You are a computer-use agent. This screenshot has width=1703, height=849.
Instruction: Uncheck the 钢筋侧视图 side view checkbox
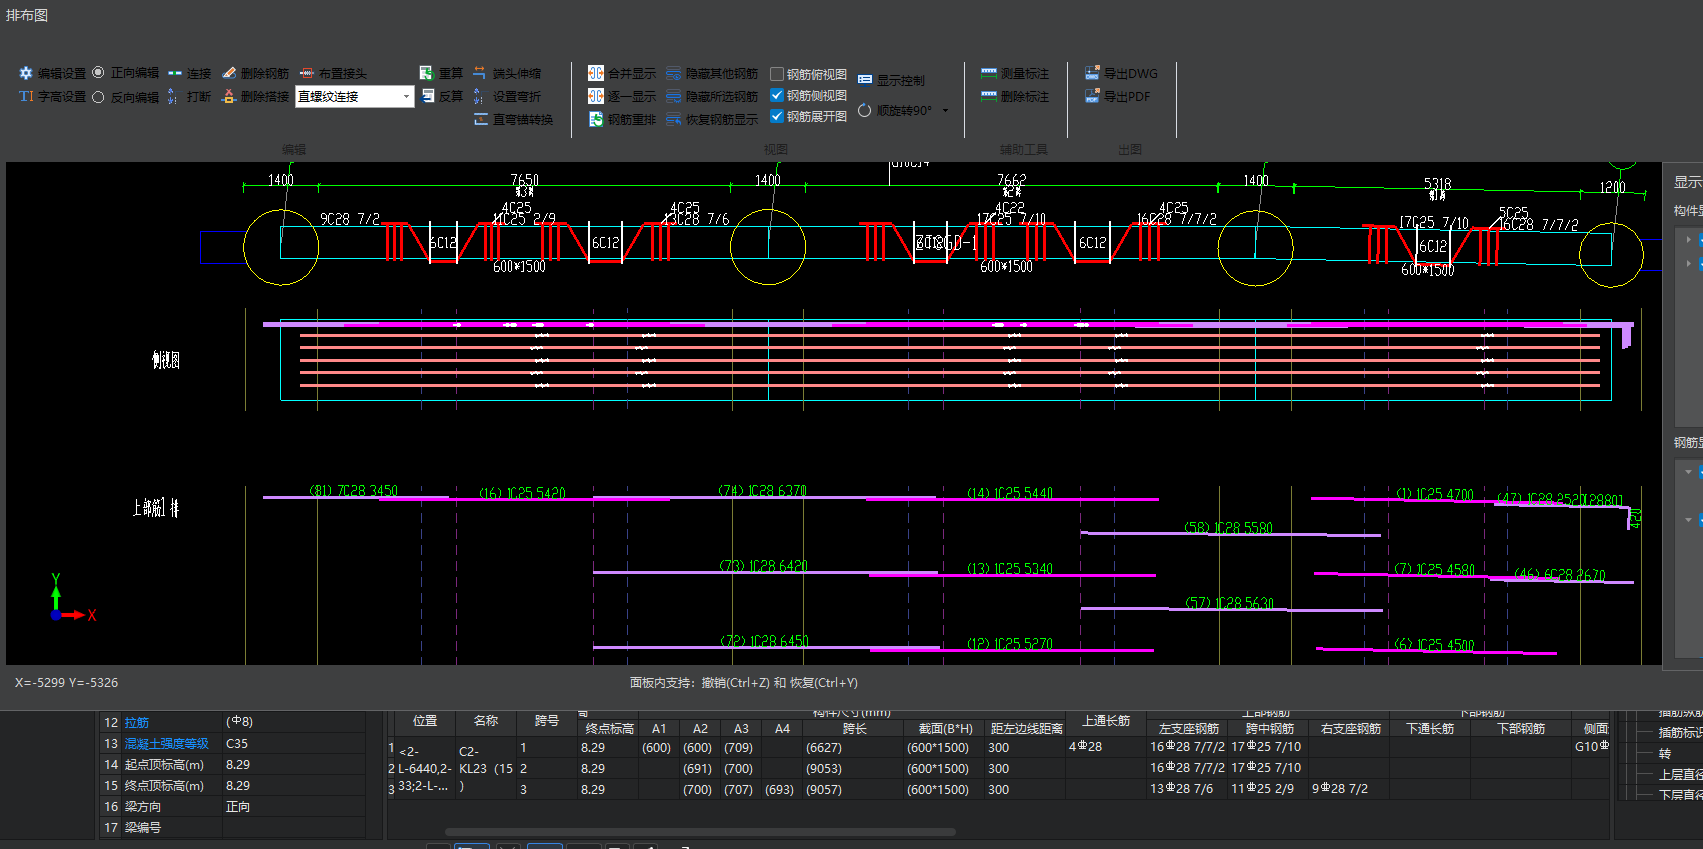pyautogui.click(x=777, y=95)
